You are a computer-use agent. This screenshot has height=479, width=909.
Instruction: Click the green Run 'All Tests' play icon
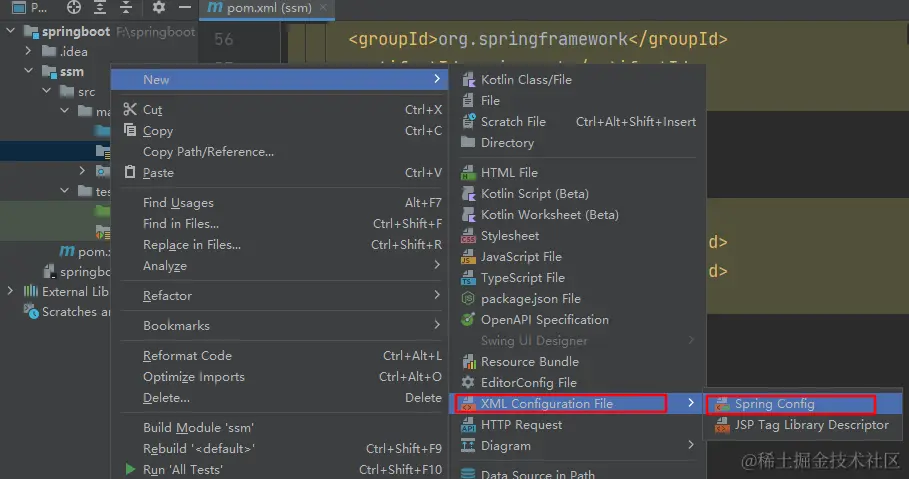pos(130,469)
